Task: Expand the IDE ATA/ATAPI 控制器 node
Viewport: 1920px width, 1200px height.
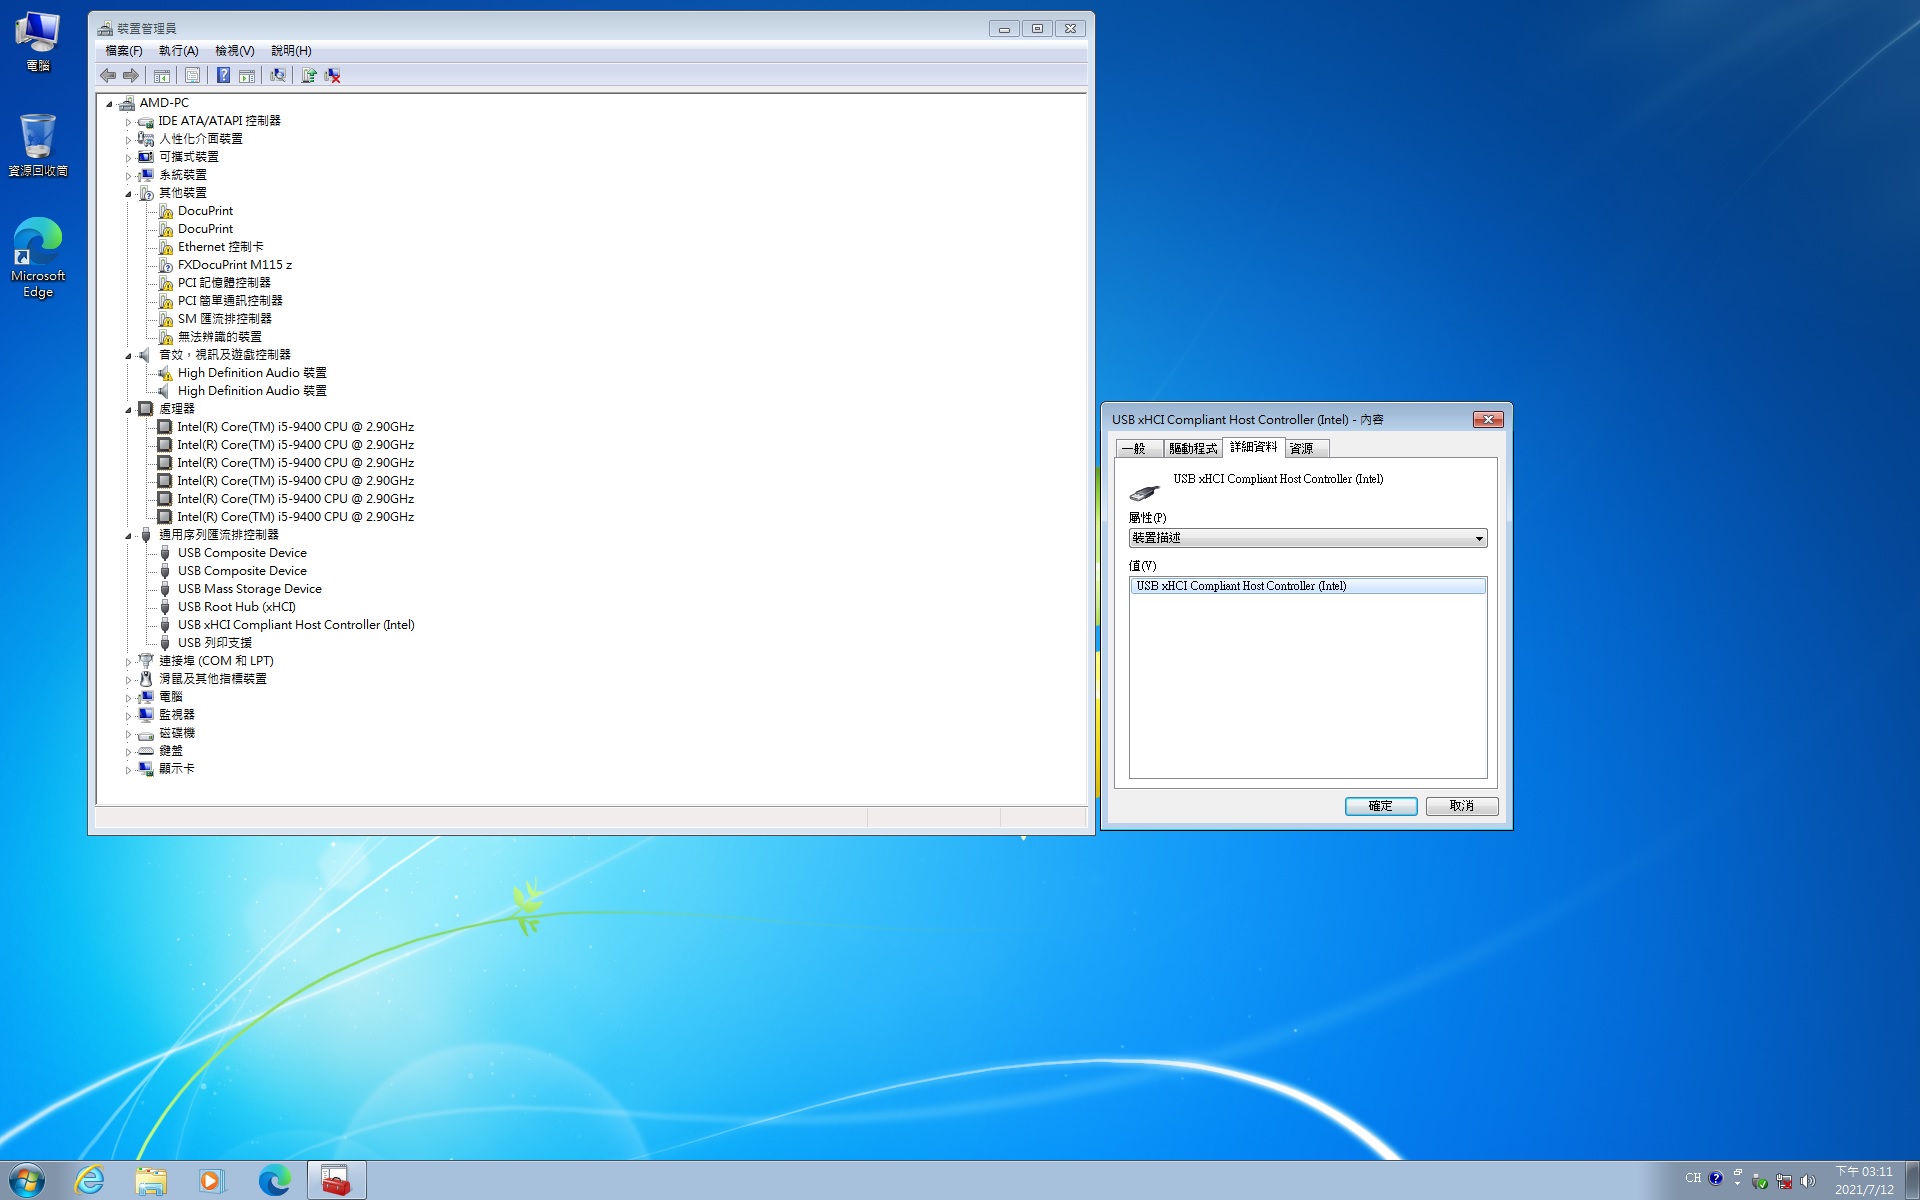Action: coord(128,121)
